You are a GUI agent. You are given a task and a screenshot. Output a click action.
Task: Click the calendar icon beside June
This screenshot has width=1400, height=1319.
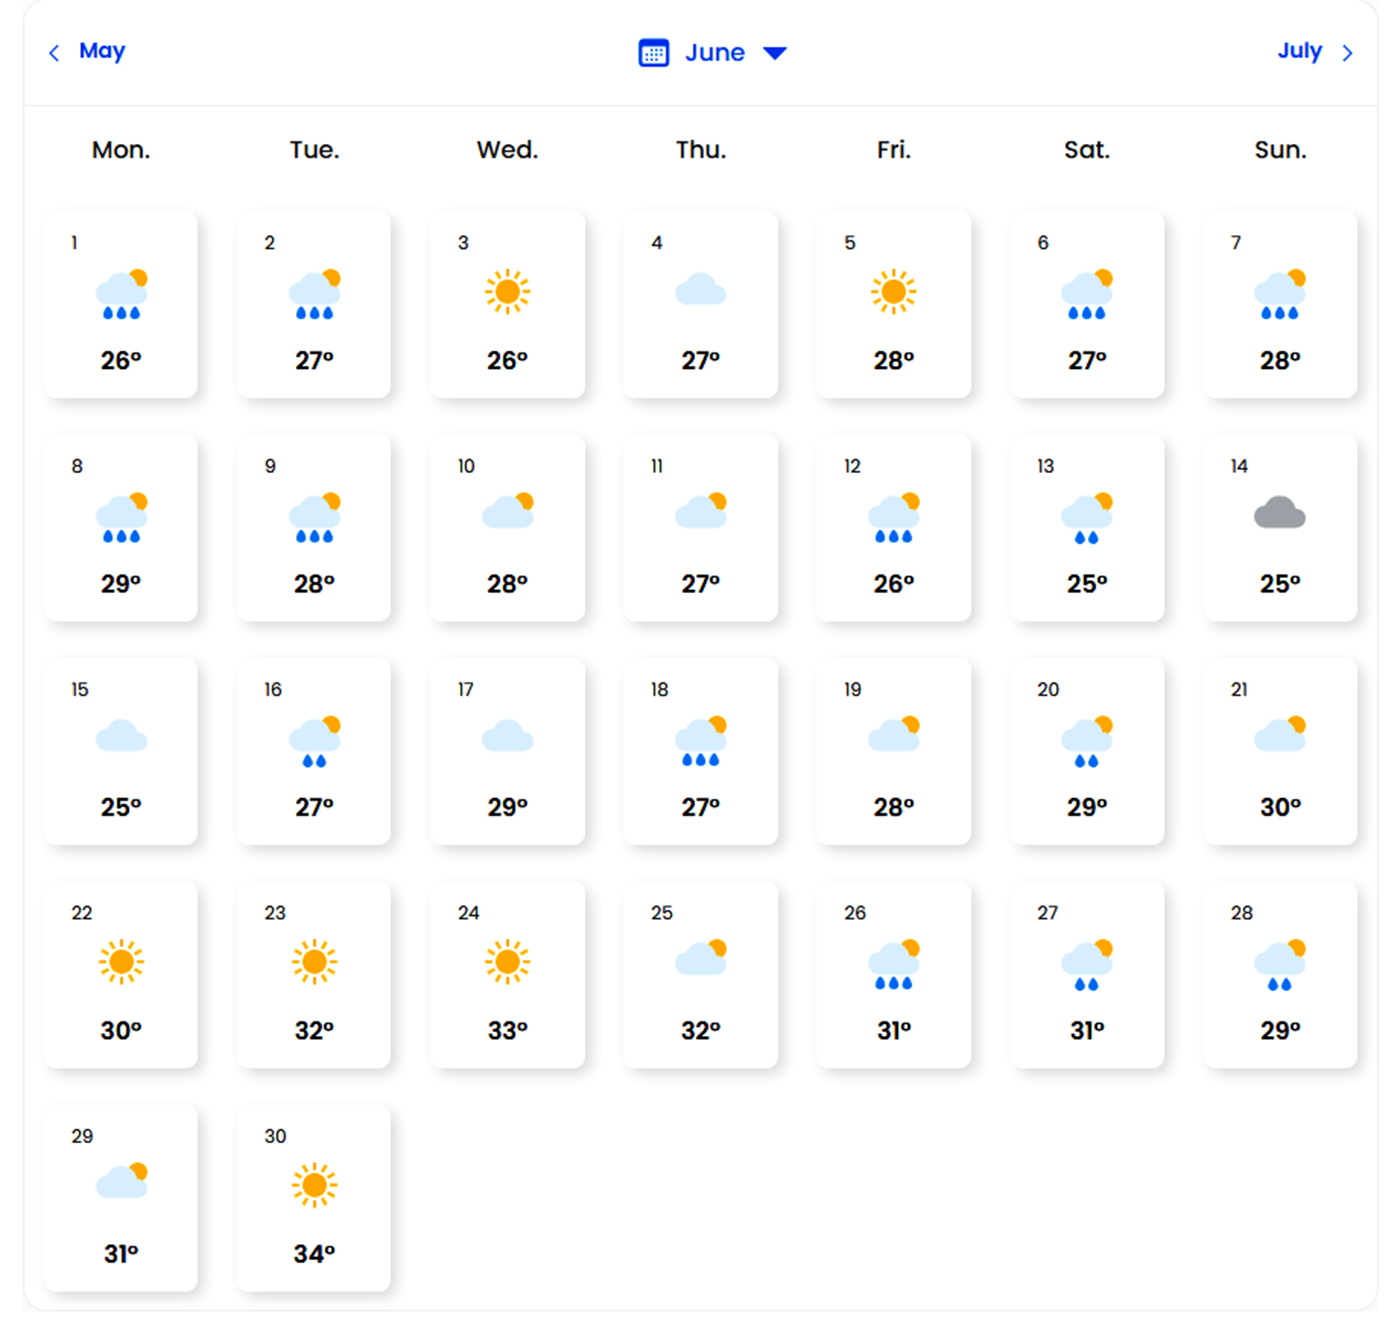(x=653, y=53)
